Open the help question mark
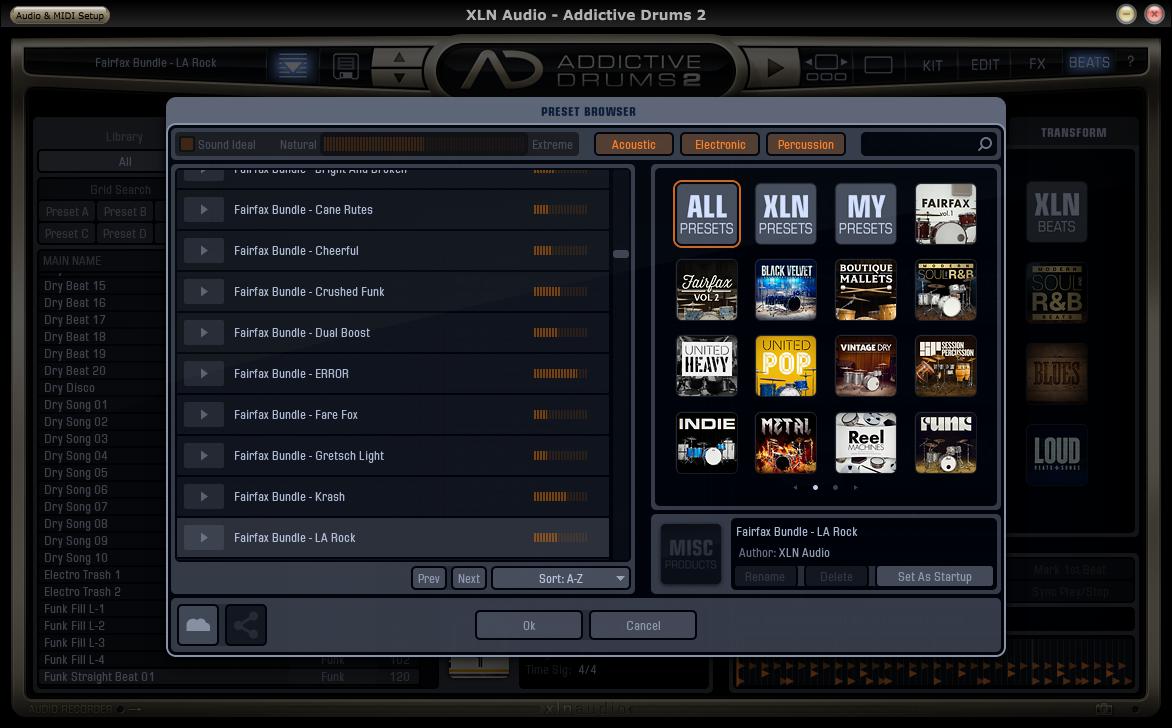Screen dimensions: 1172x728 tap(1130, 62)
